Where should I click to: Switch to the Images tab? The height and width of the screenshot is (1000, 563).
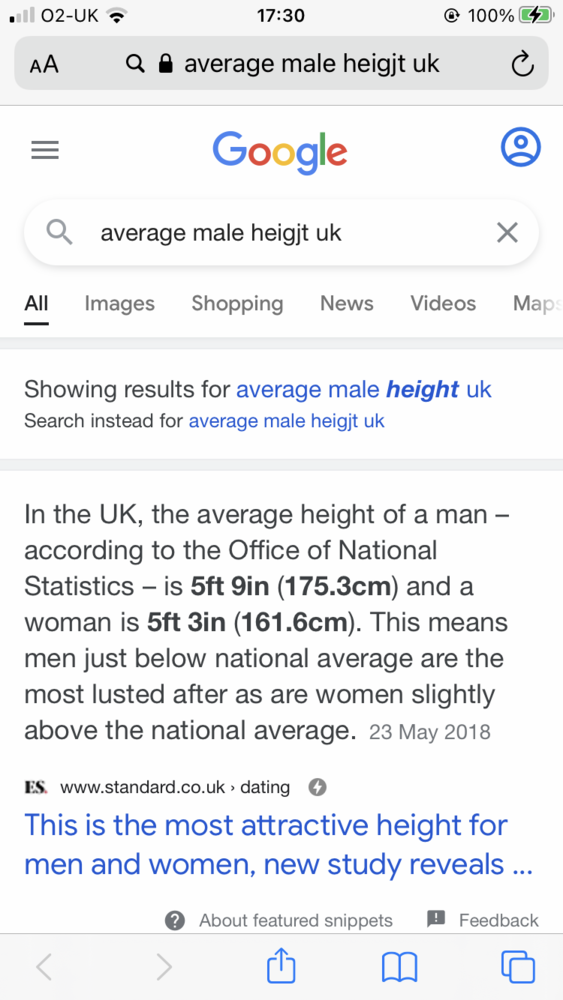120,304
